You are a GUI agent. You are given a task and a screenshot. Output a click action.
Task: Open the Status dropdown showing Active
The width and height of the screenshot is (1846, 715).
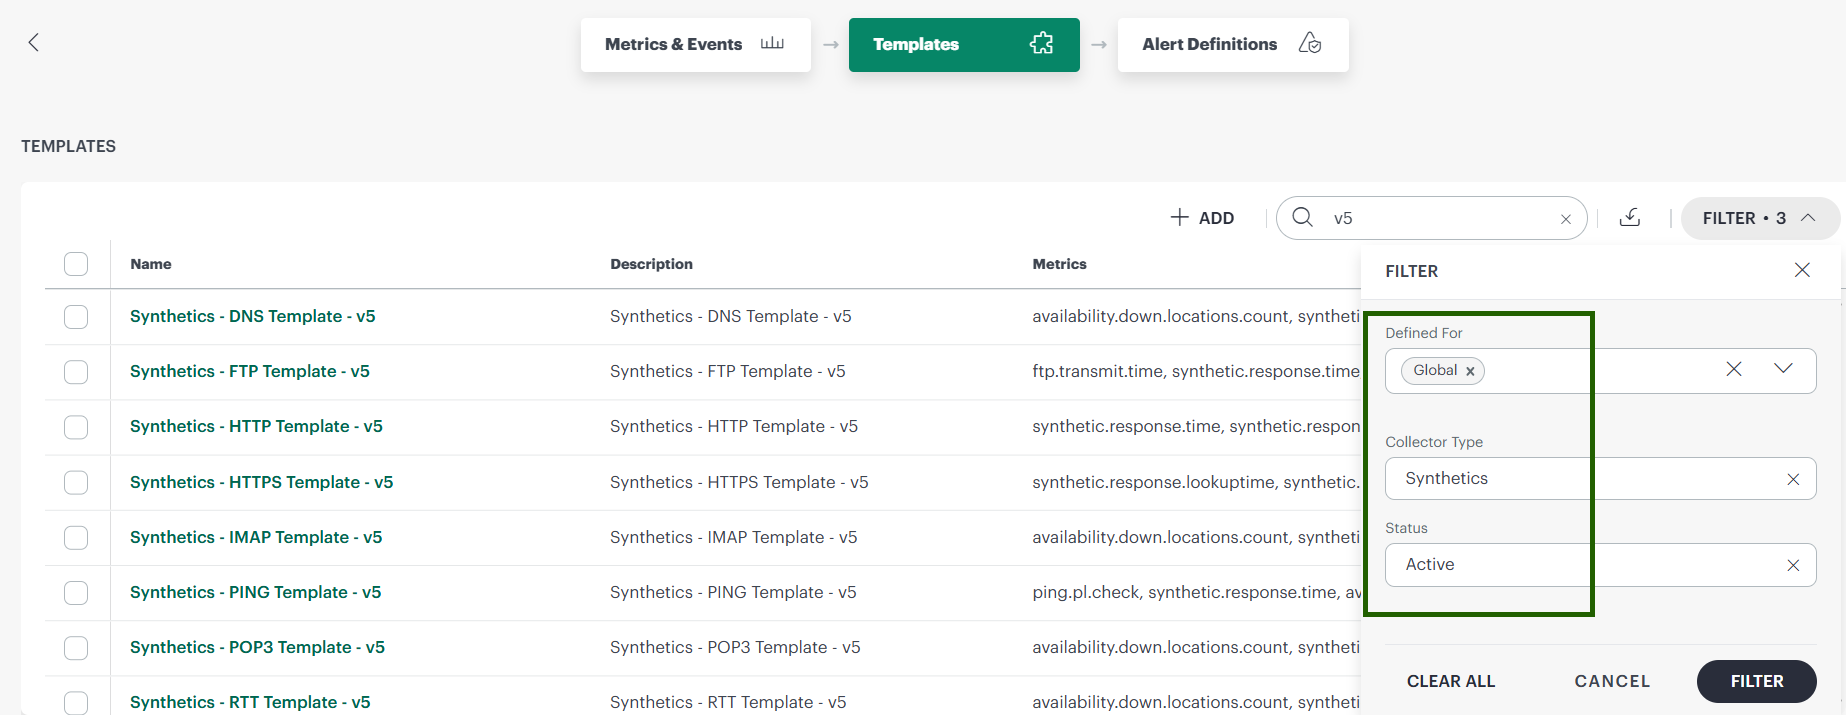[x=1600, y=564]
